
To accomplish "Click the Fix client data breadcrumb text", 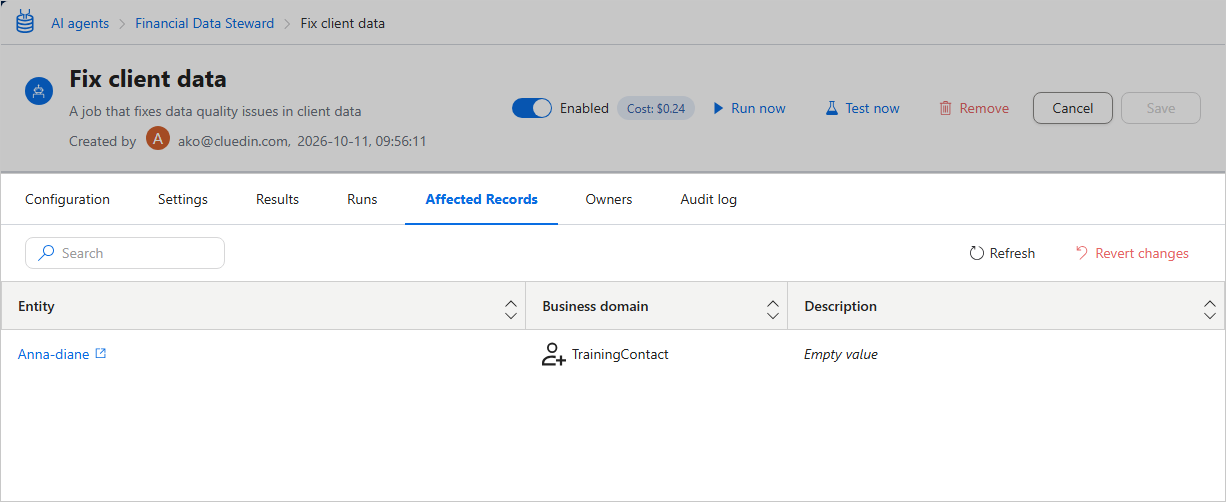I will pos(343,23).
